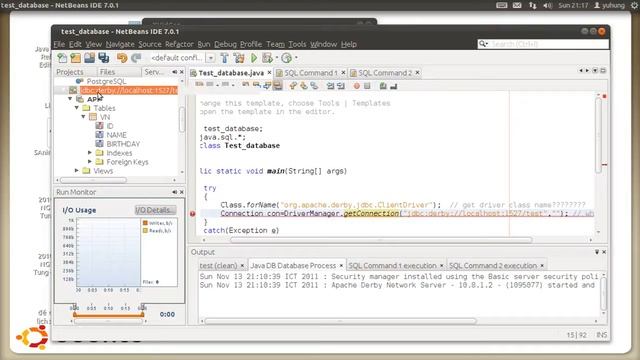Click the Clean and Build project icon
The width and height of the screenshot is (640, 360).
click(239, 58)
